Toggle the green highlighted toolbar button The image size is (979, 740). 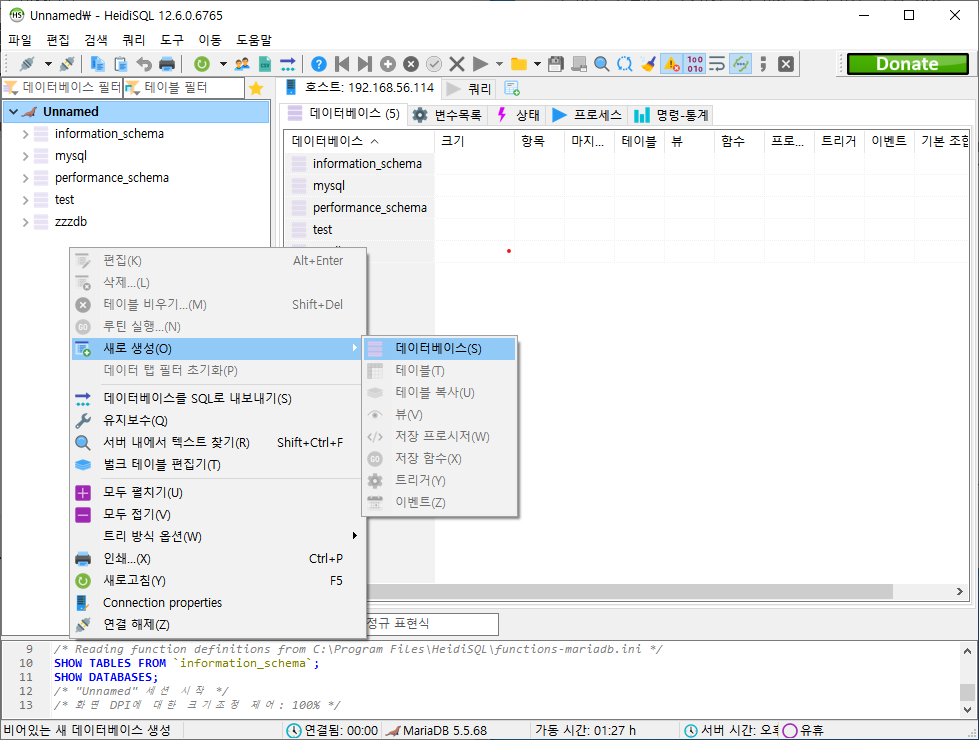[x=740, y=64]
